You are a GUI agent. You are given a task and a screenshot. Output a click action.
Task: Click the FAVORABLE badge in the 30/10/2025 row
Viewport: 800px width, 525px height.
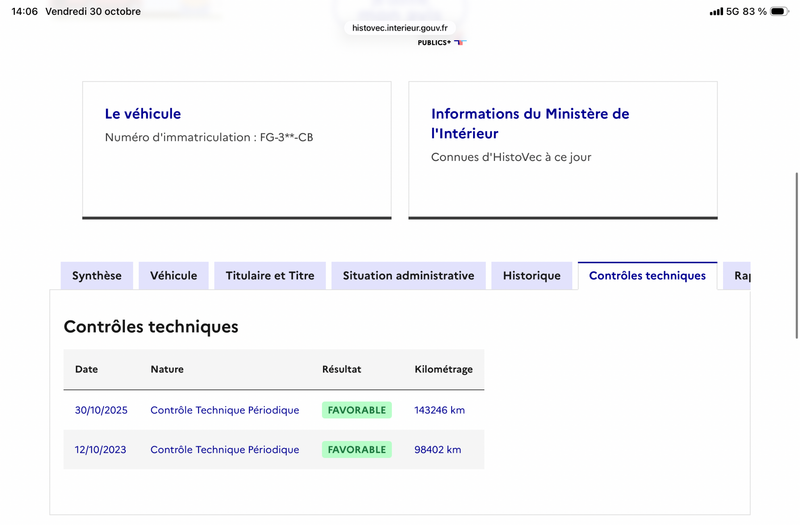pyautogui.click(x=357, y=410)
